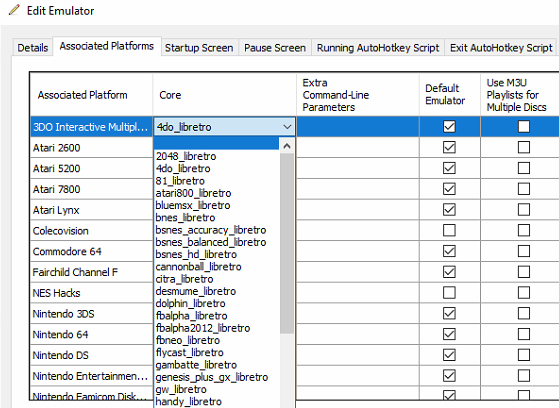Enable M3U playlists for 3DO row
Image resolution: width=559 pixels, height=408 pixels.
pyautogui.click(x=524, y=127)
